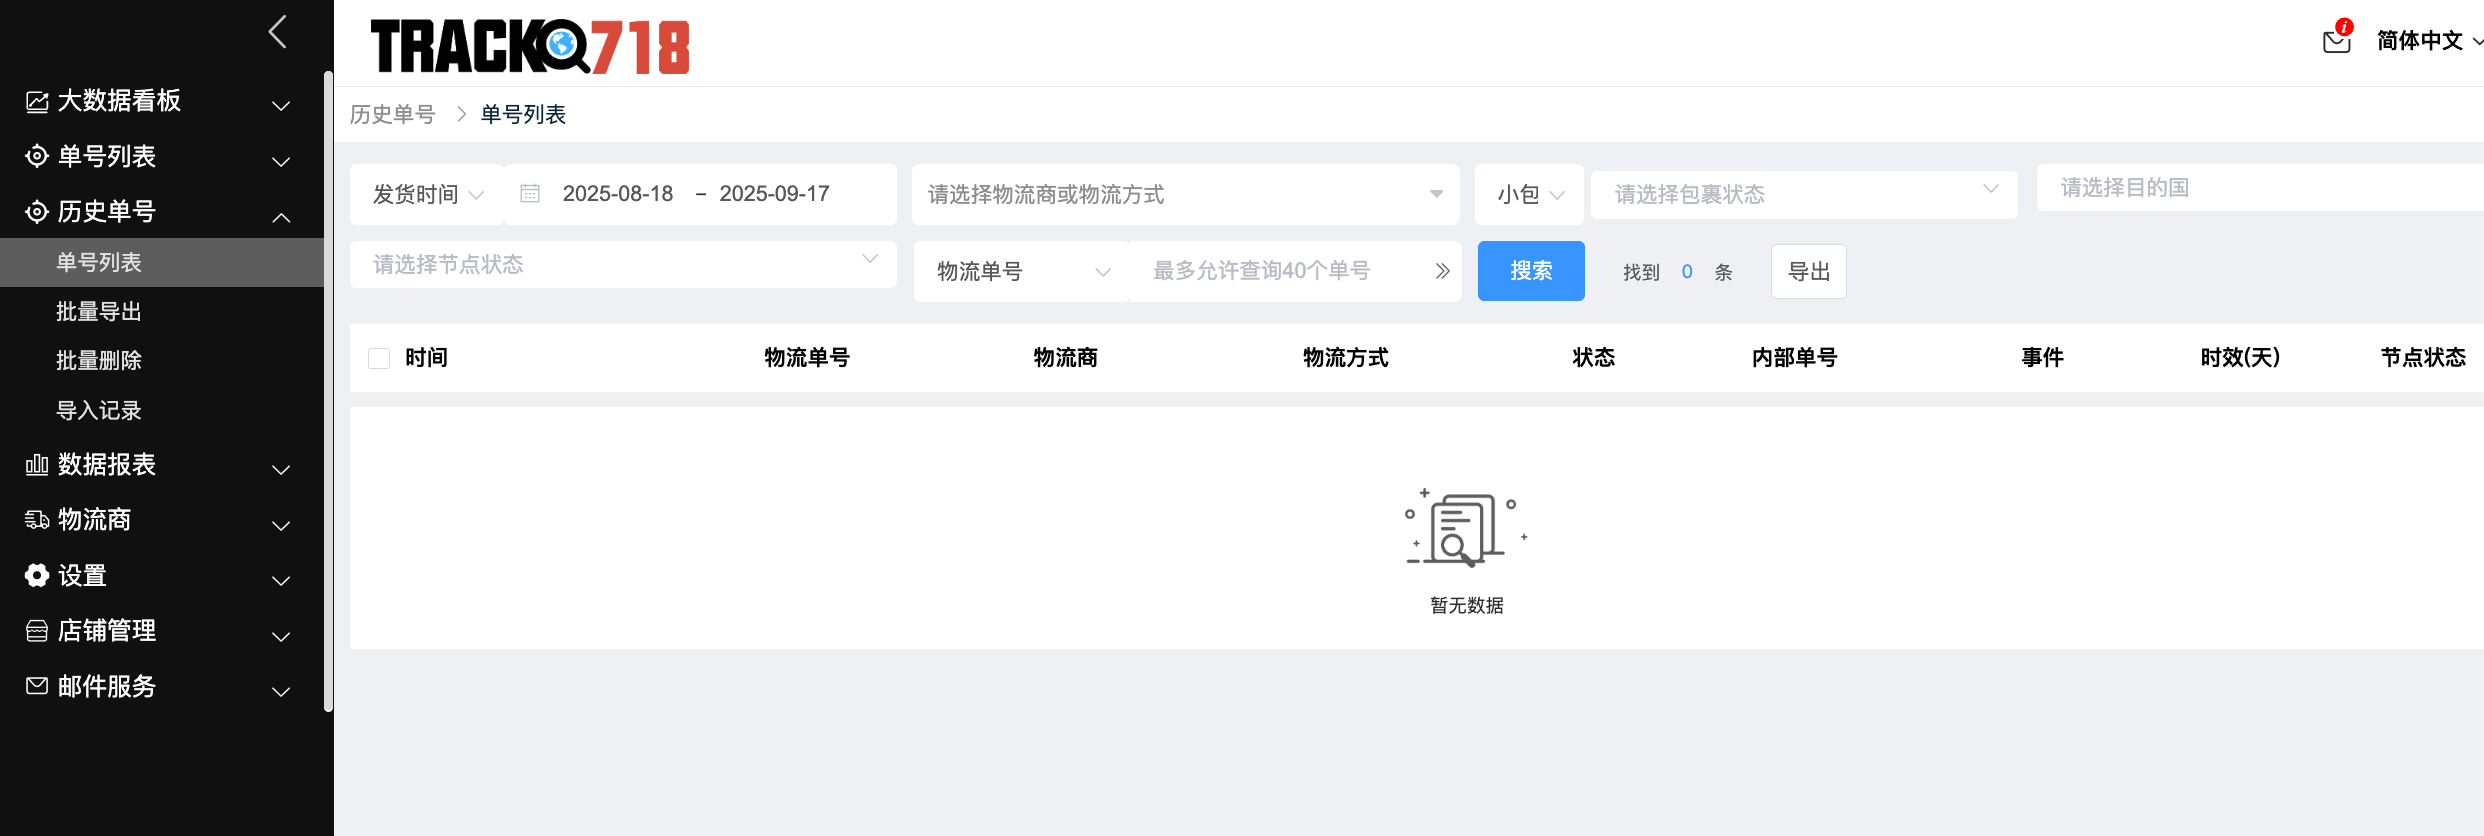Click the double-arrow expand icon in tracking input
The image size is (2484, 836).
[1442, 271]
